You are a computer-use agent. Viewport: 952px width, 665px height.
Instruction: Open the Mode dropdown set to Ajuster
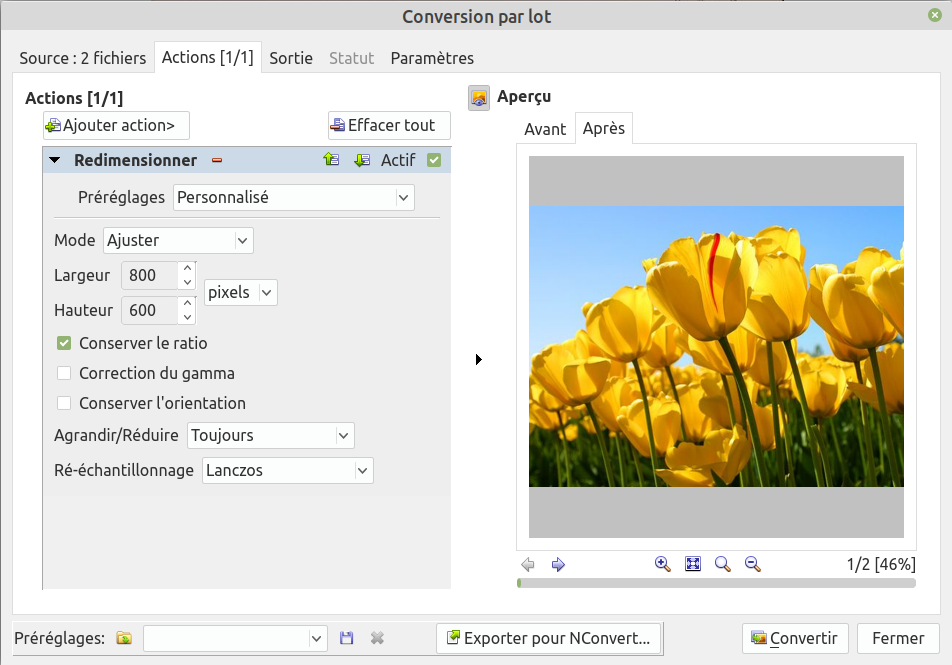pyautogui.click(x=178, y=240)
